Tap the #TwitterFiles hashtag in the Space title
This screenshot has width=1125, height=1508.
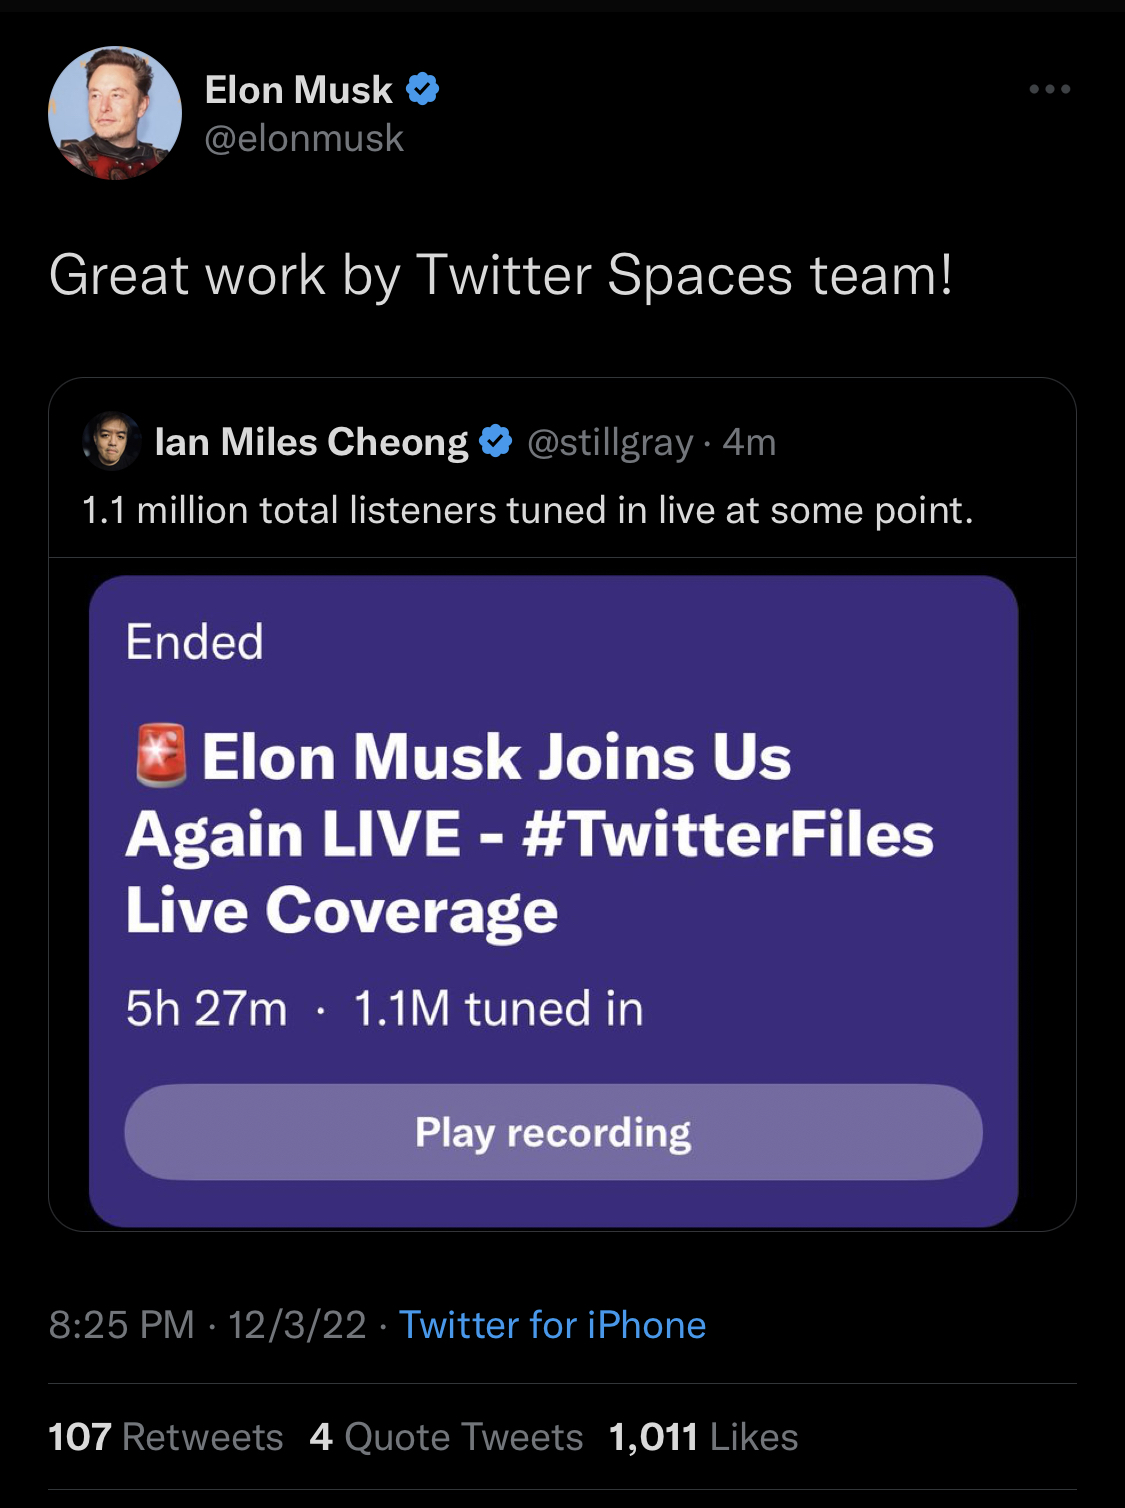(x=727, y=834)
